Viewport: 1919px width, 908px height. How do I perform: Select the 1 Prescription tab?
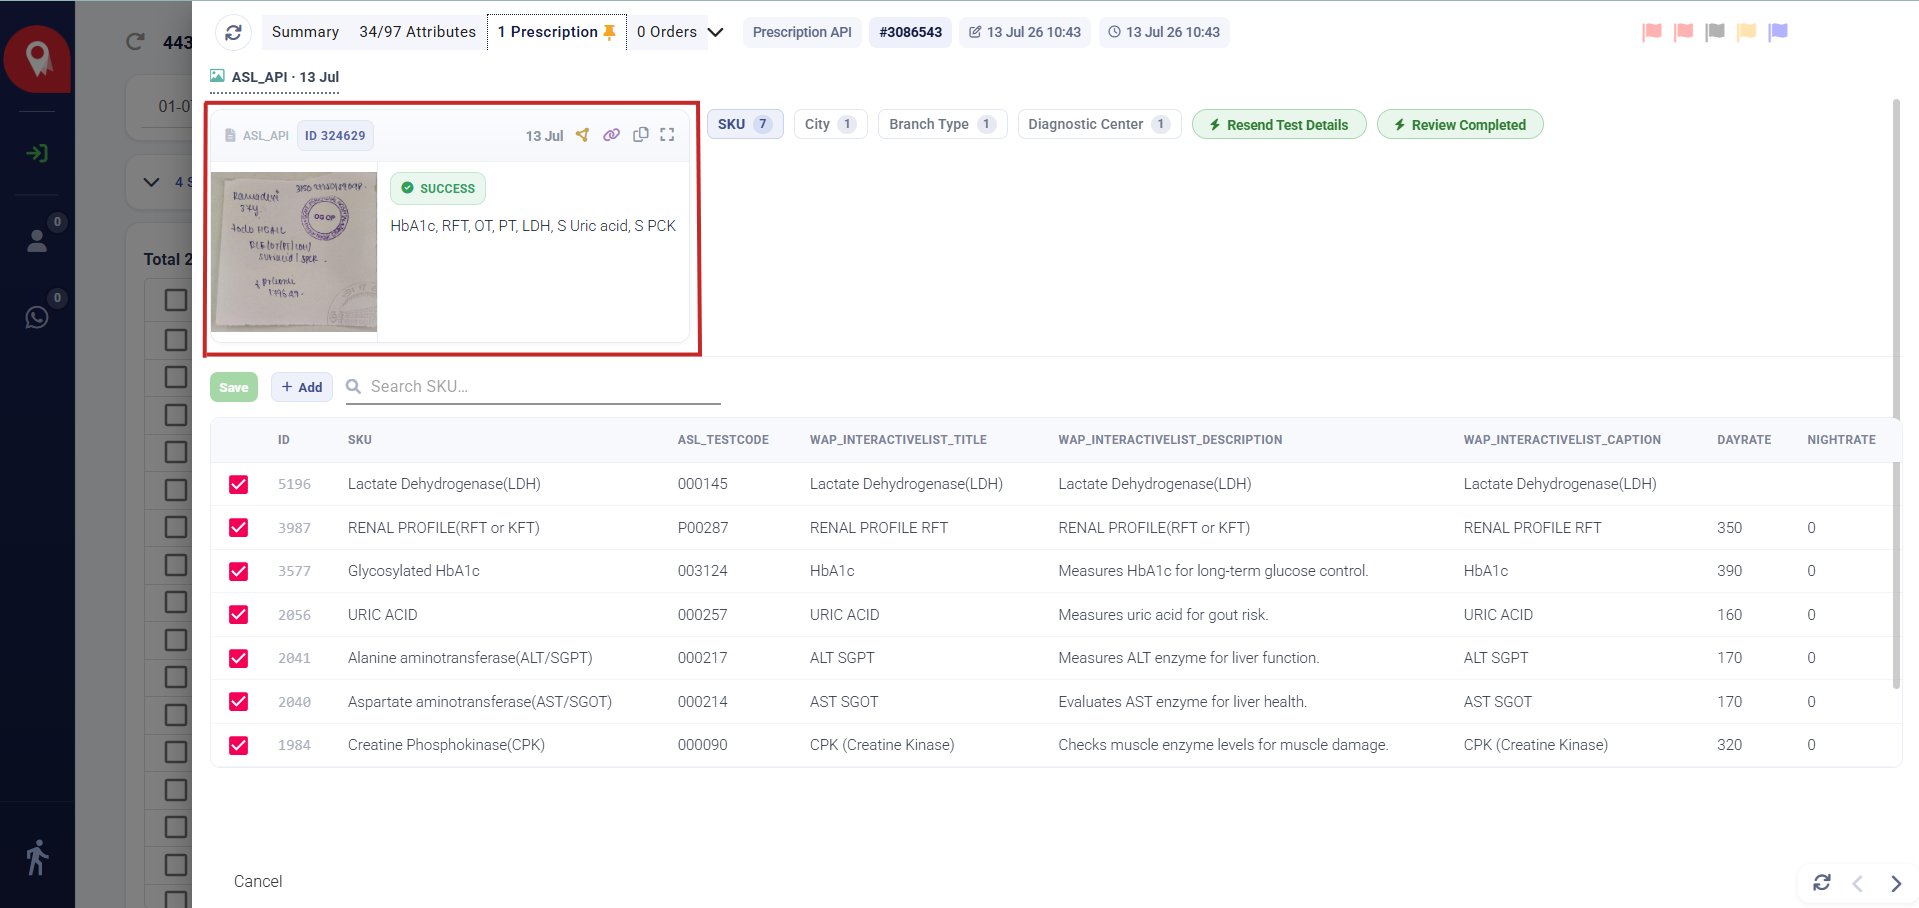(557, 32)
